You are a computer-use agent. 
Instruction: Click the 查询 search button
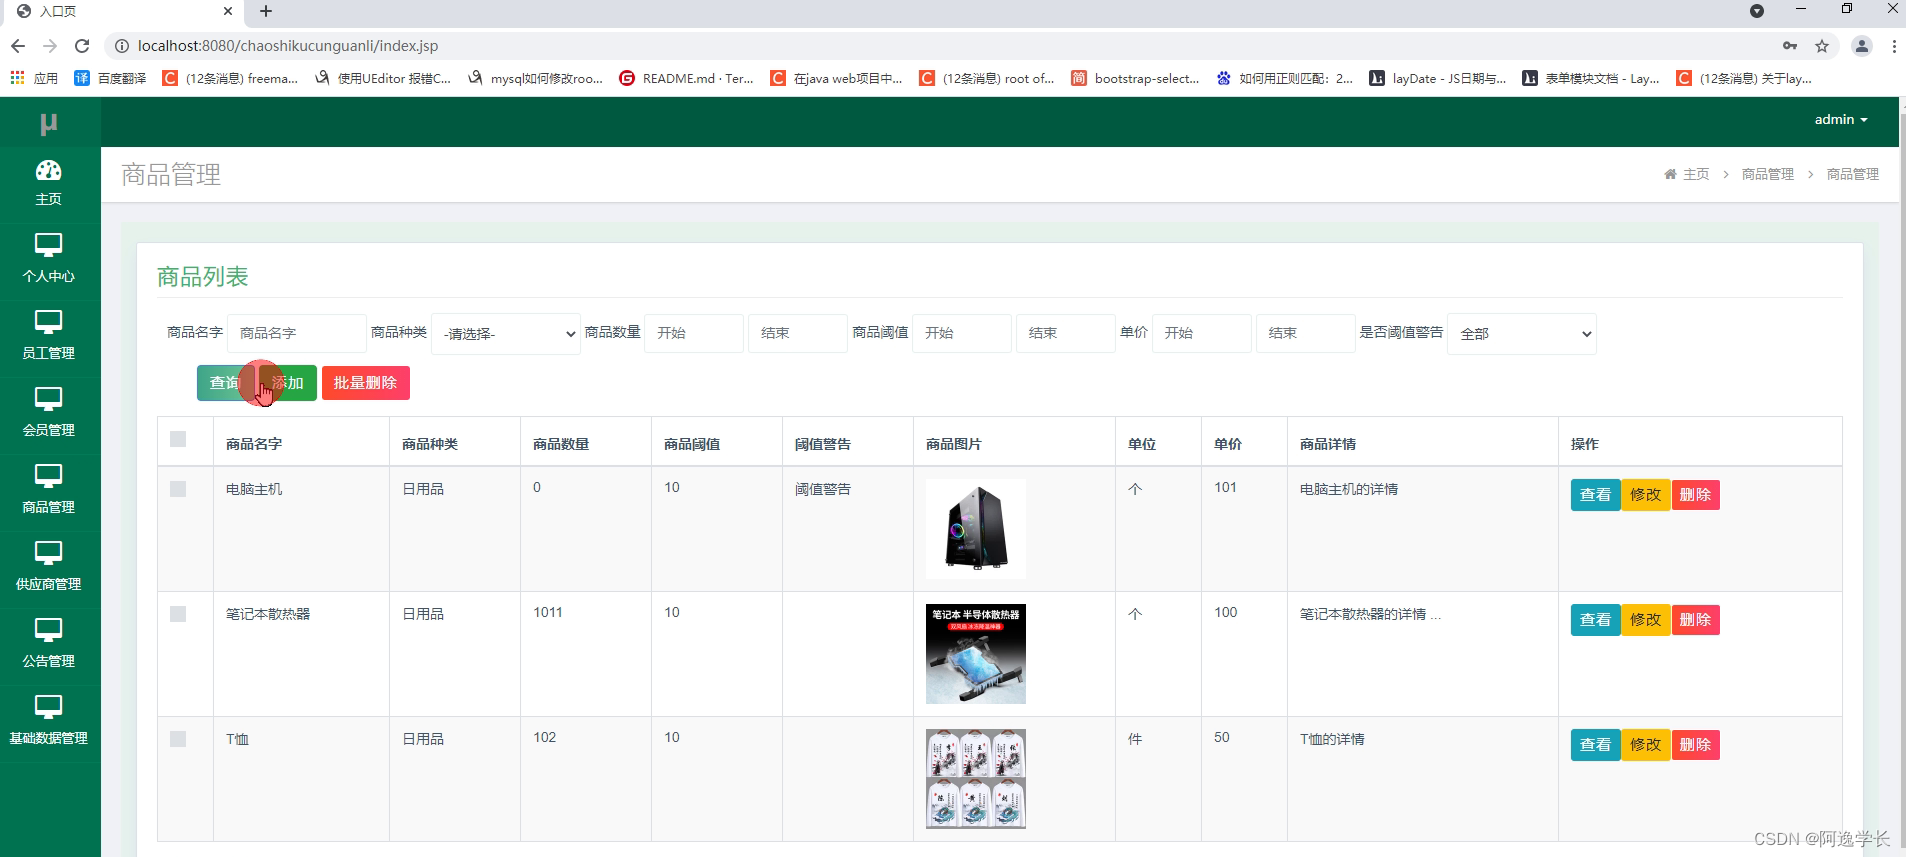click(225, 383)
